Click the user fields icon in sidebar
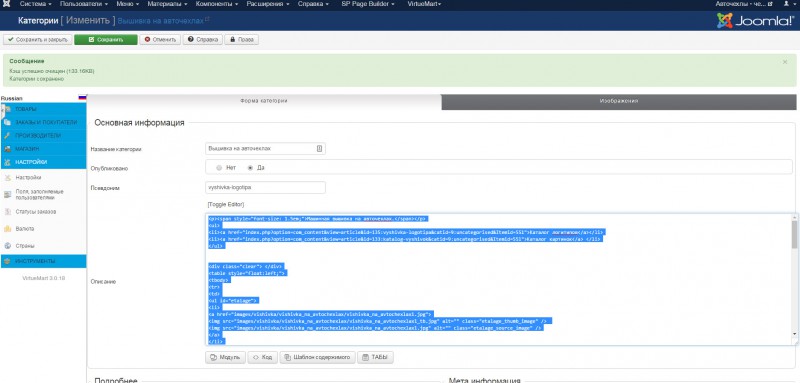This screenshot has height=383, width=800. pos(7,194)
